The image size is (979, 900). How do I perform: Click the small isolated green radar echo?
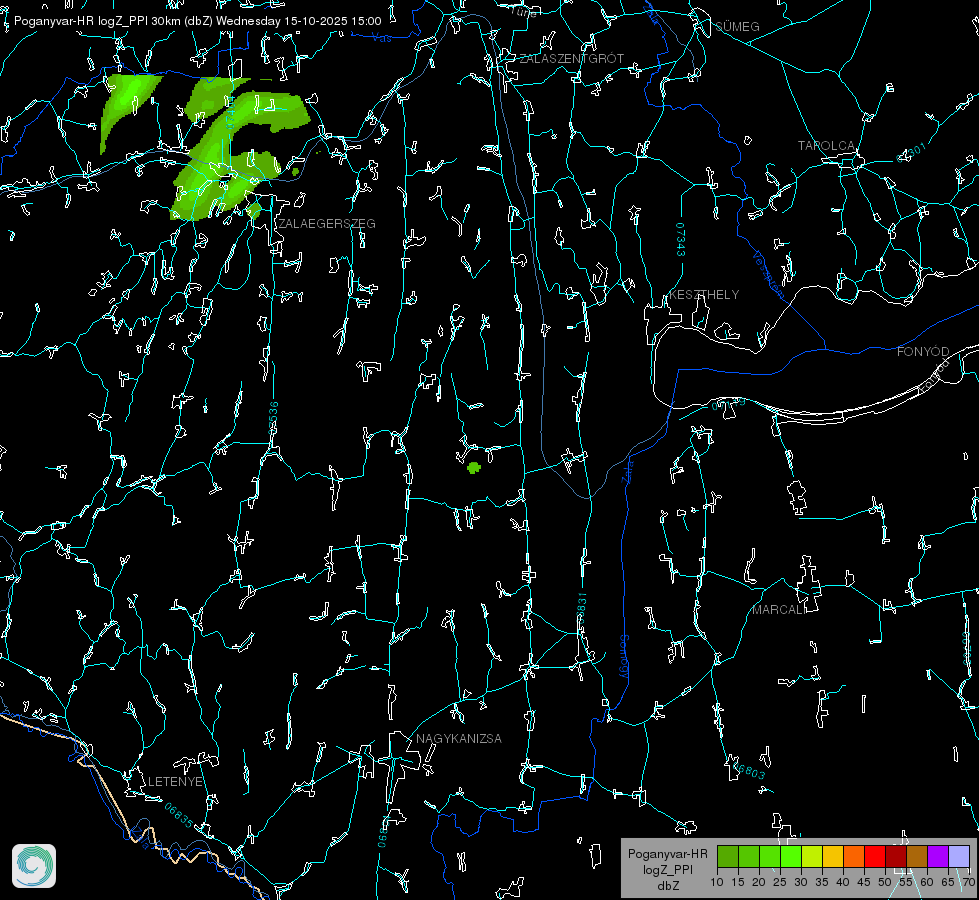click(x=474, y=467)
